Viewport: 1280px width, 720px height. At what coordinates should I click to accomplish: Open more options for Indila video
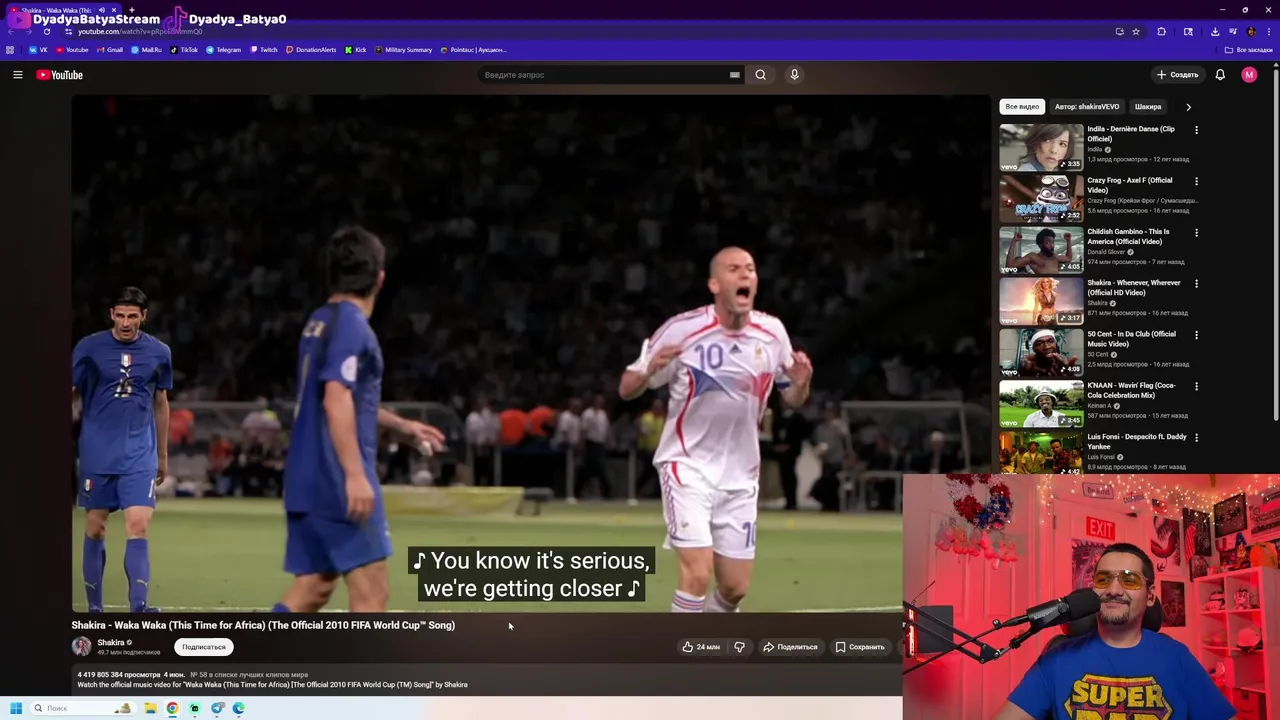pyautogui.click(x=1196, y=130)
